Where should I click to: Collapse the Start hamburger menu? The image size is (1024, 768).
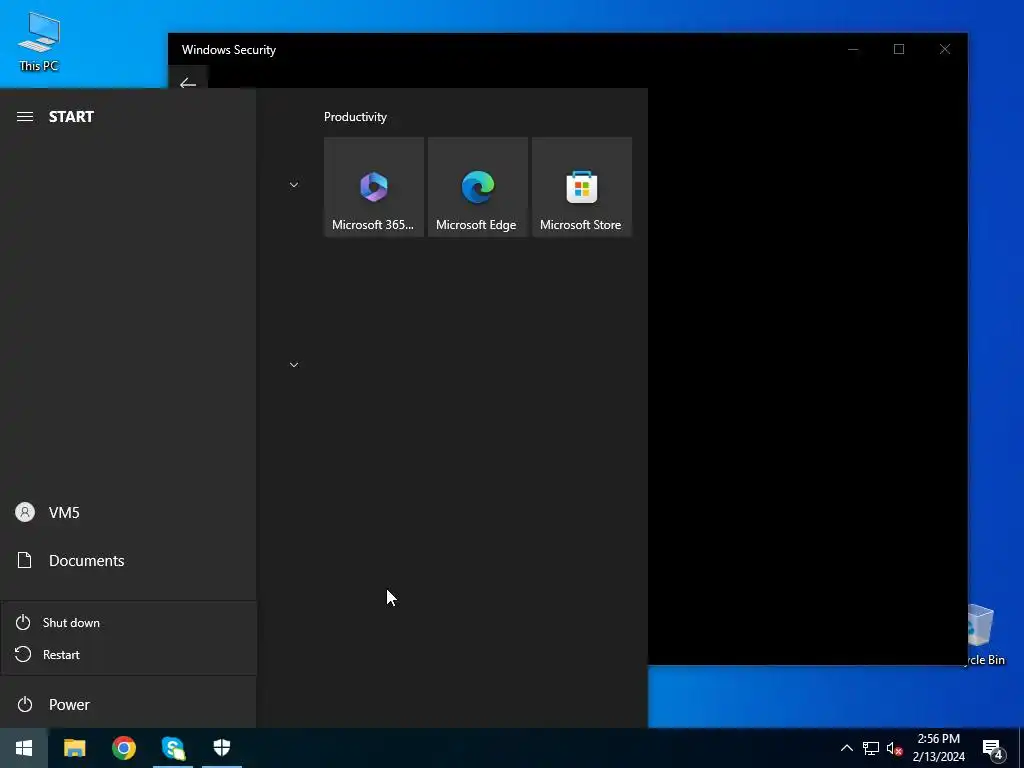[25, 117]
